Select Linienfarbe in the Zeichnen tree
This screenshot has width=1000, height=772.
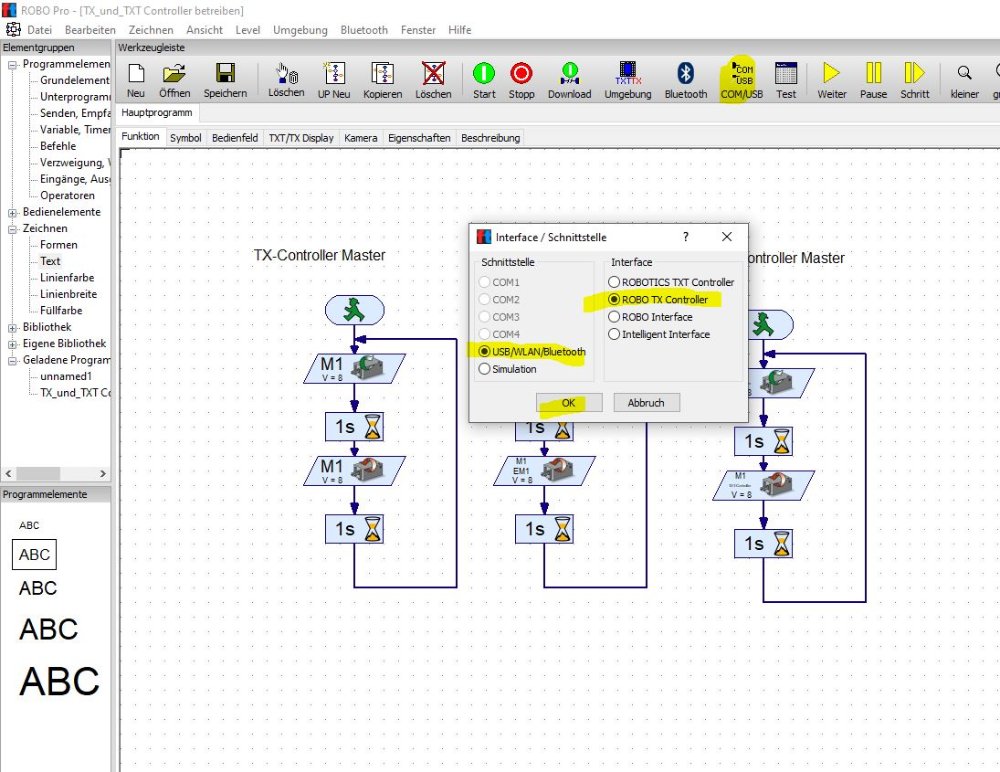pos(67,278)
